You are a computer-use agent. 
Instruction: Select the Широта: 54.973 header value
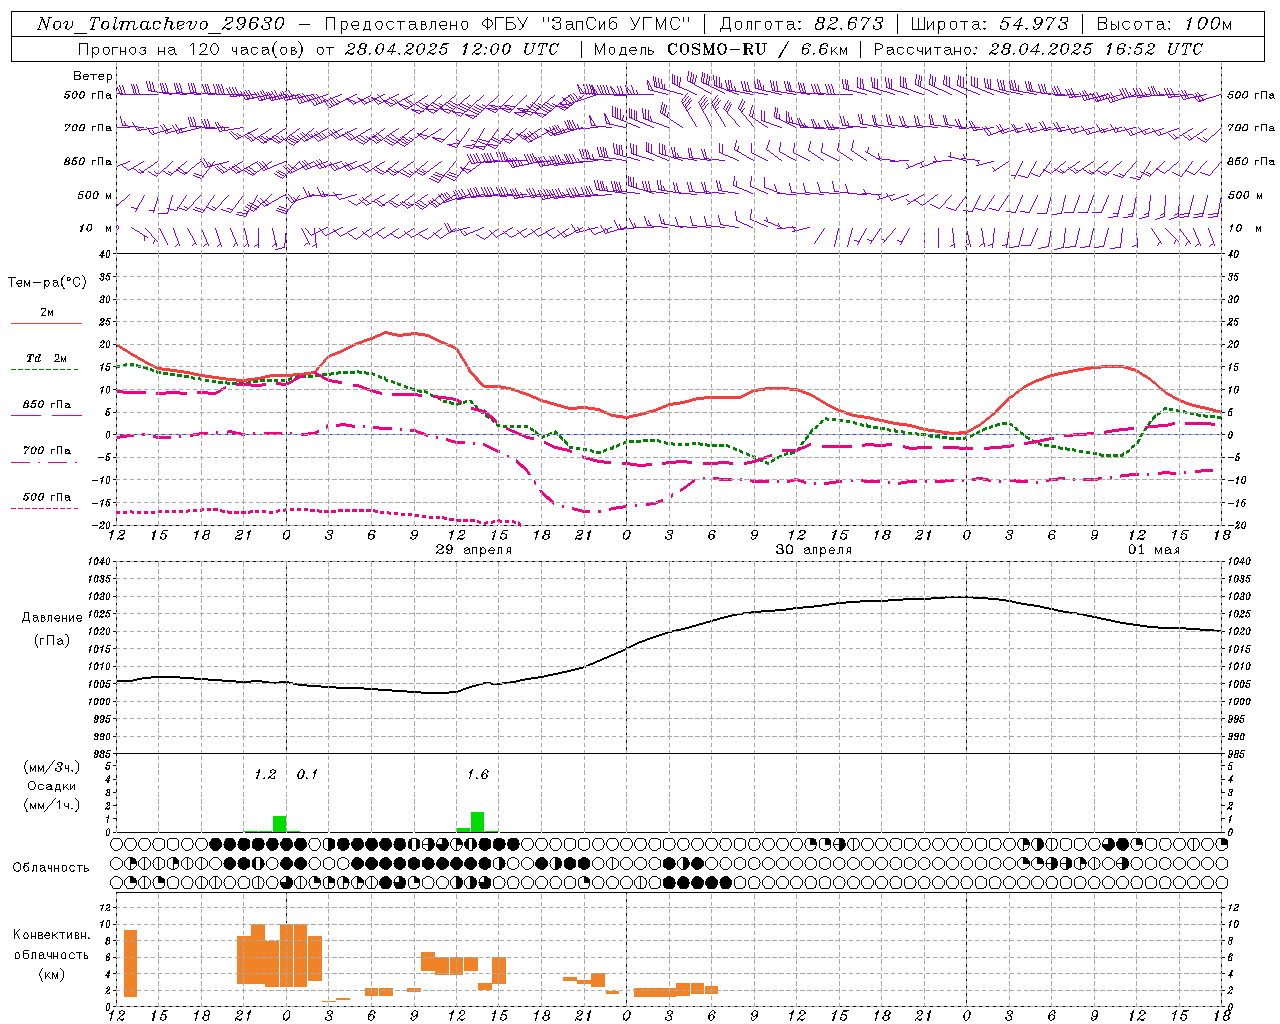coord(989,24)
